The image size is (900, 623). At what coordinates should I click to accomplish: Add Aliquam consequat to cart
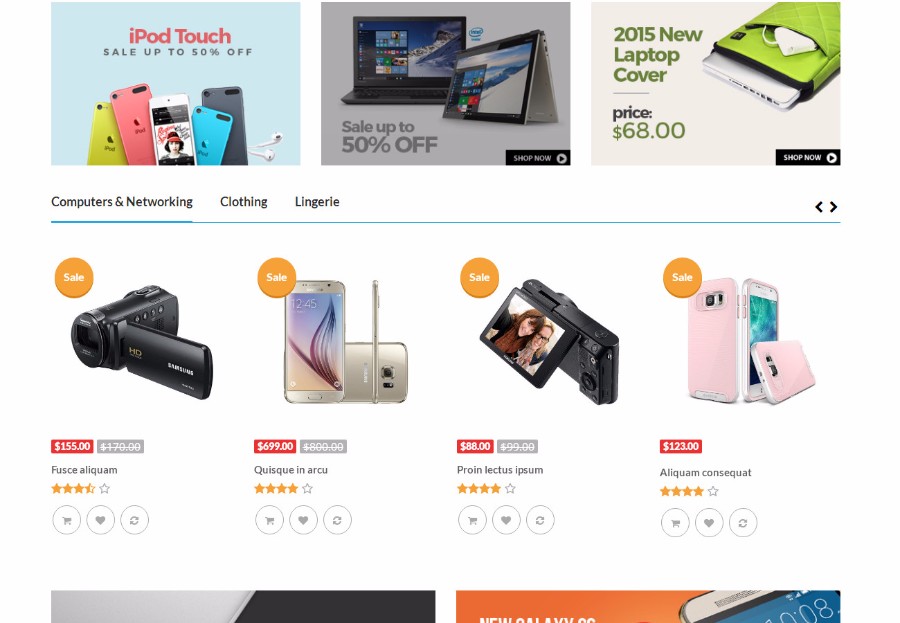(675, 523)
